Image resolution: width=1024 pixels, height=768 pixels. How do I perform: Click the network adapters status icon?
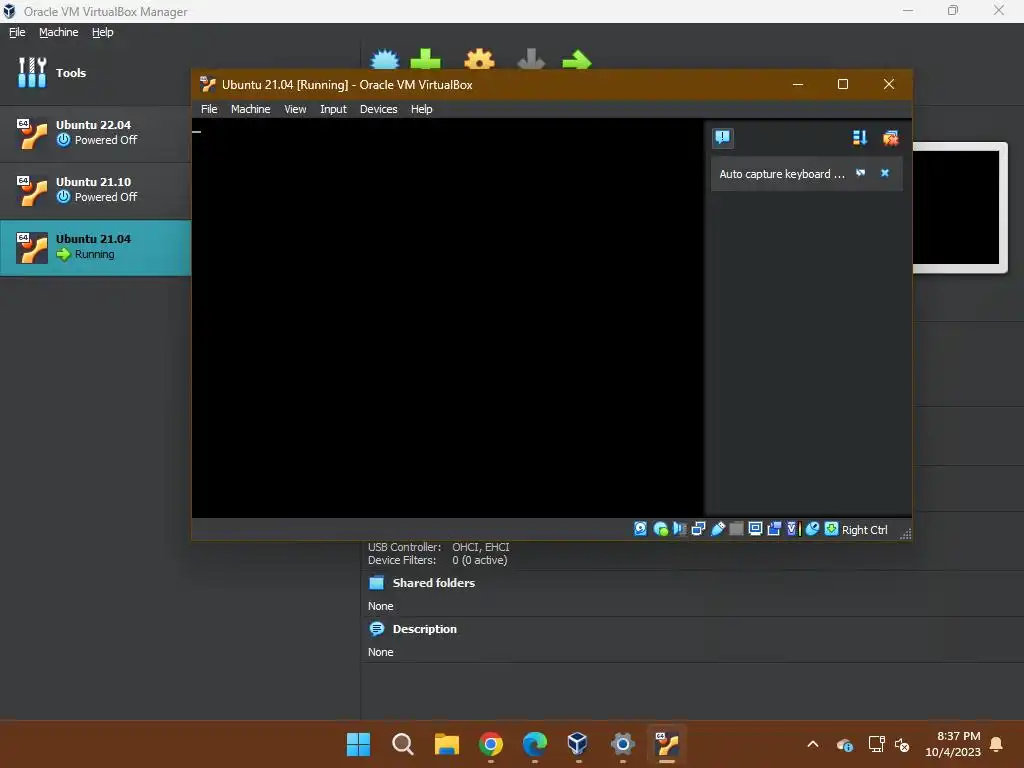698,529
